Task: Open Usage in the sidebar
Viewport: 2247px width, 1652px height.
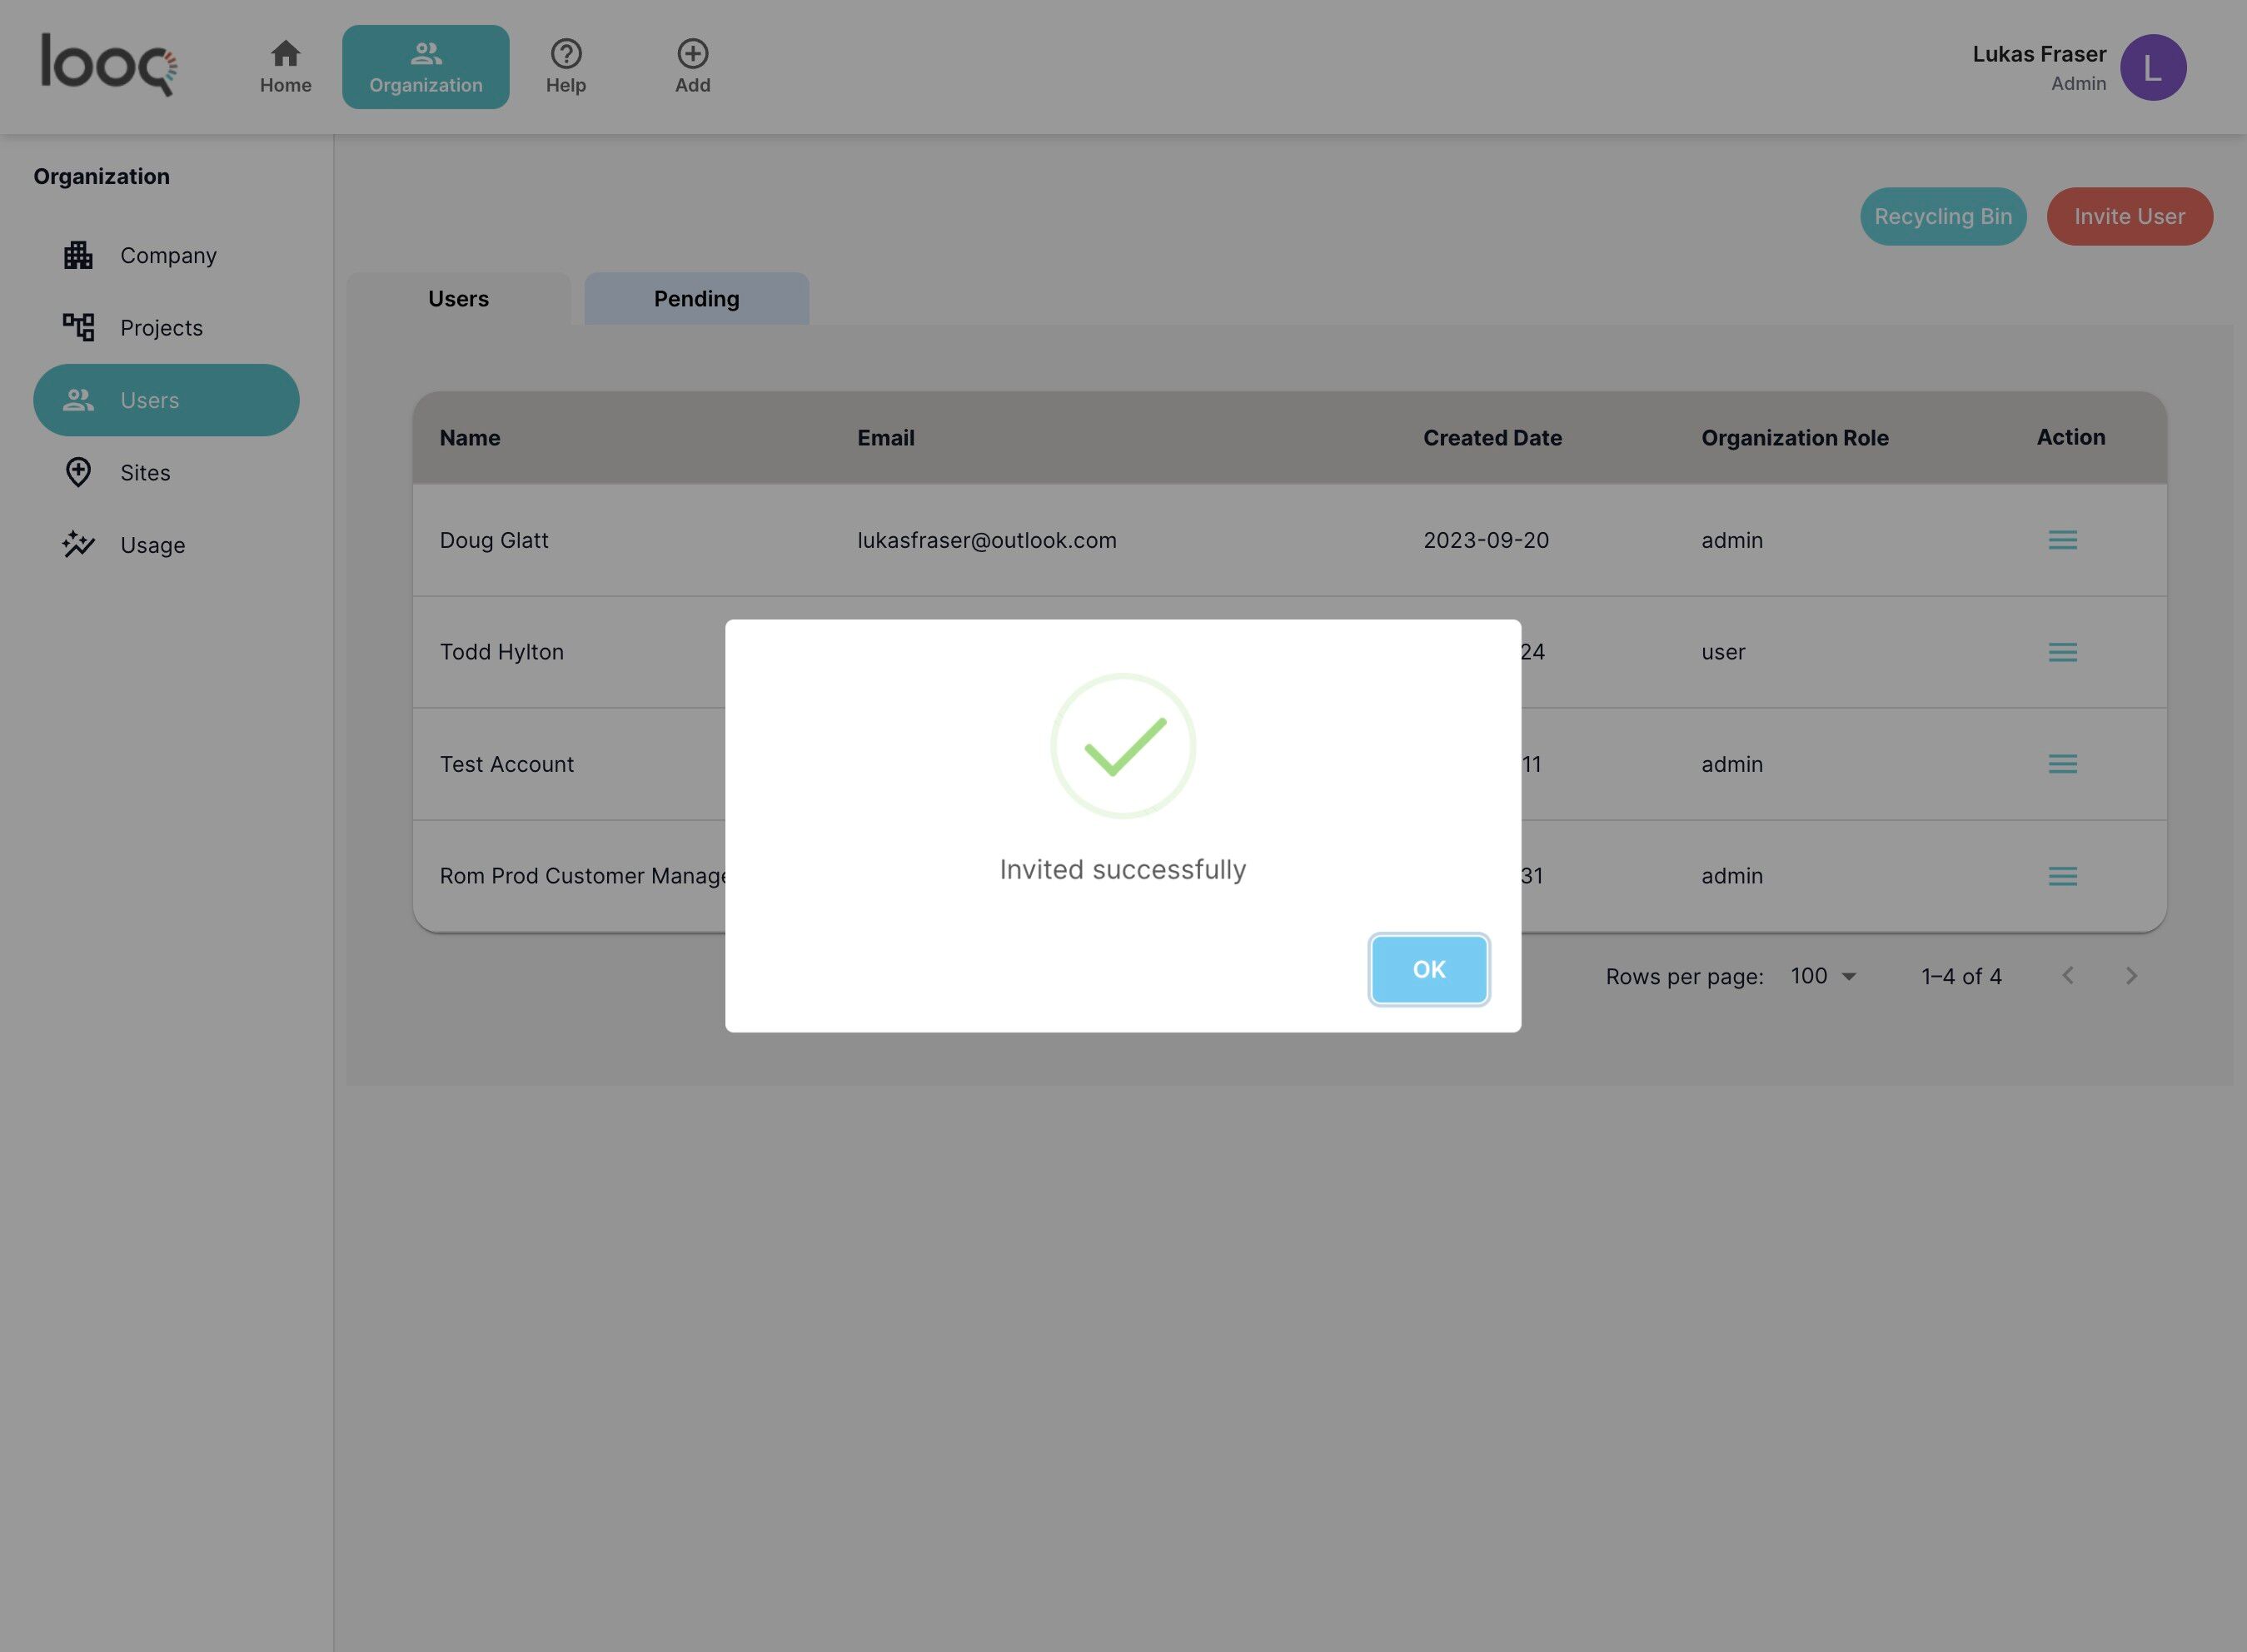Action: (152, 545)
